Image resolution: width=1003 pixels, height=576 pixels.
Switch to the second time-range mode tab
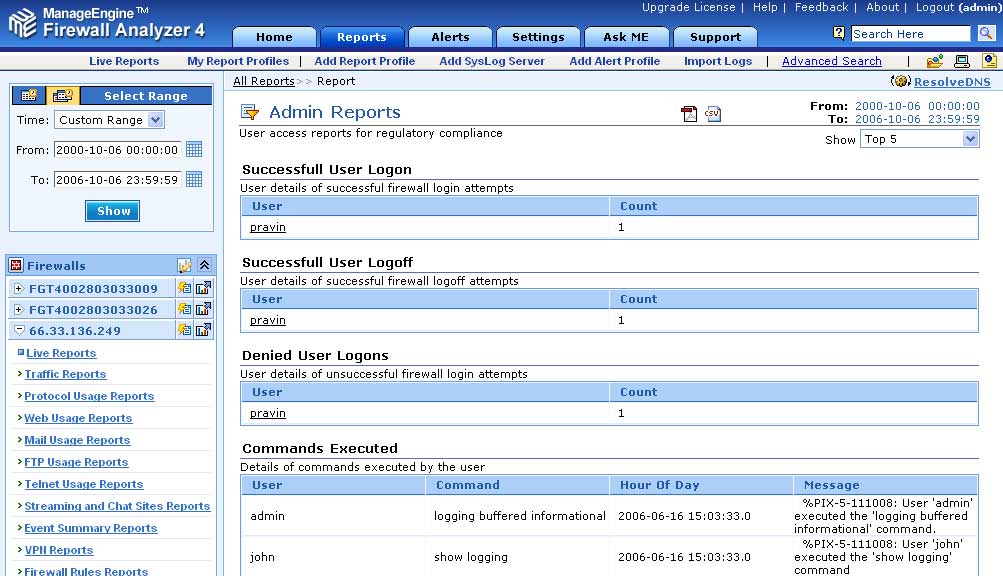click(62, 96)
